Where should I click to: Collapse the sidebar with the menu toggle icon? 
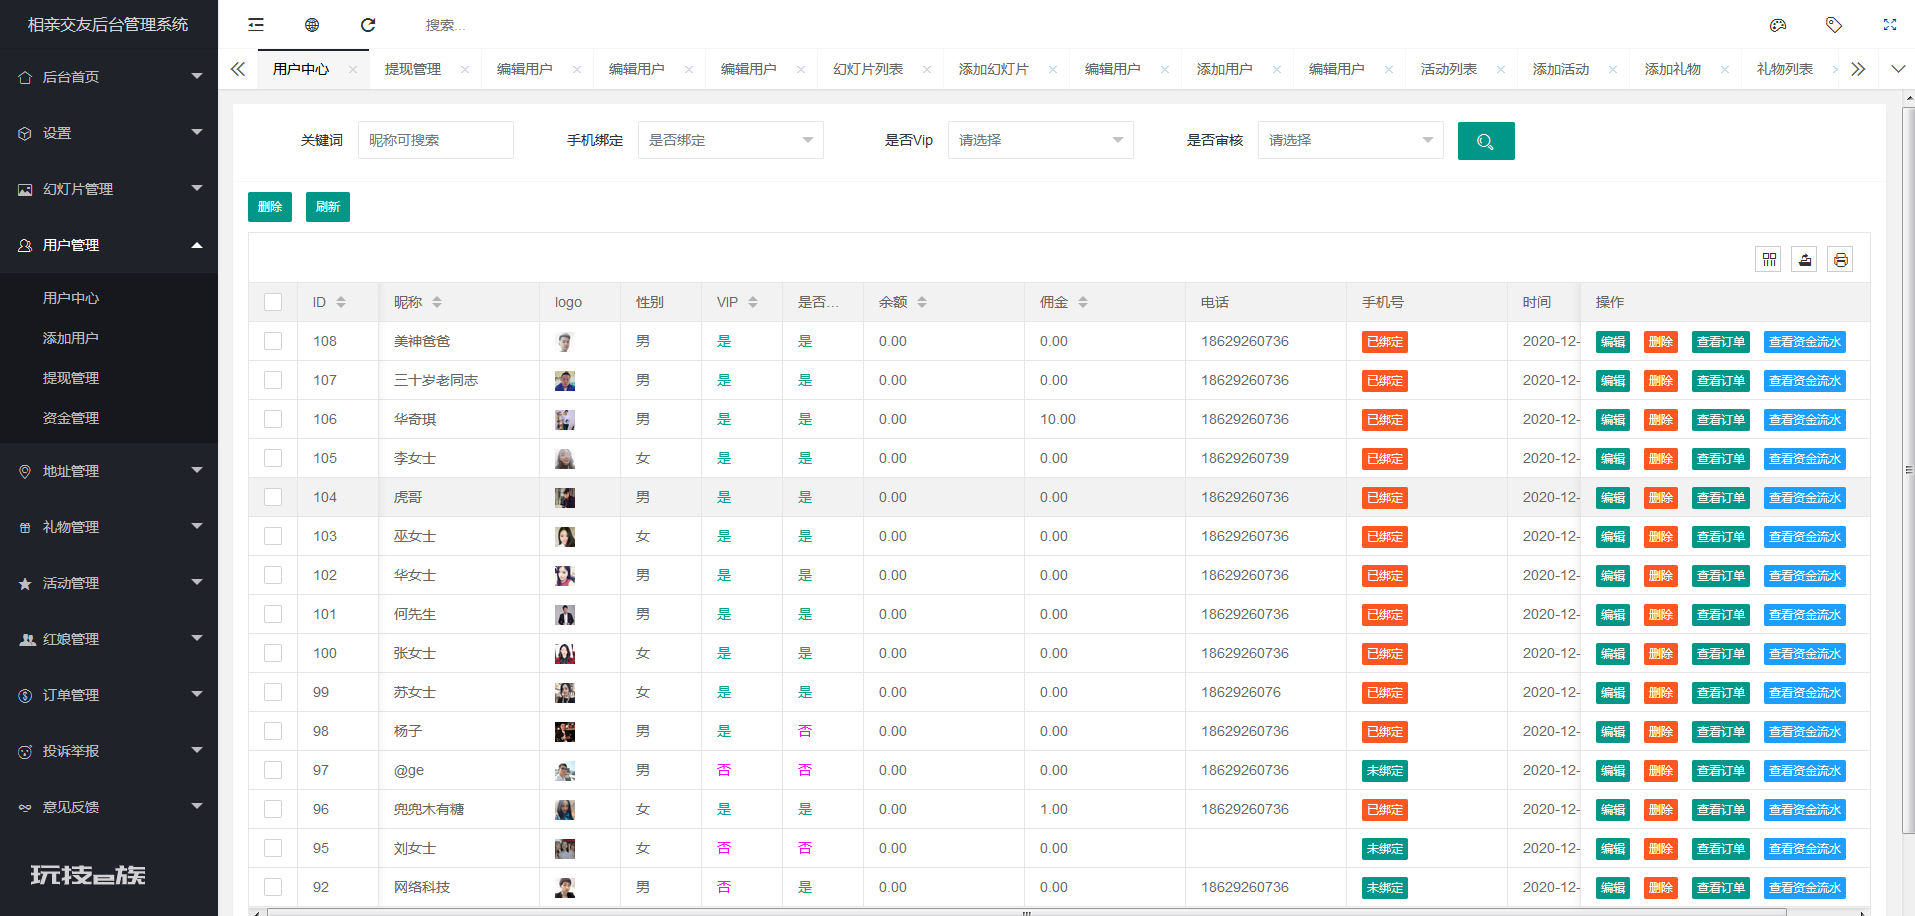pyautogui.click(x=256, y=25)
